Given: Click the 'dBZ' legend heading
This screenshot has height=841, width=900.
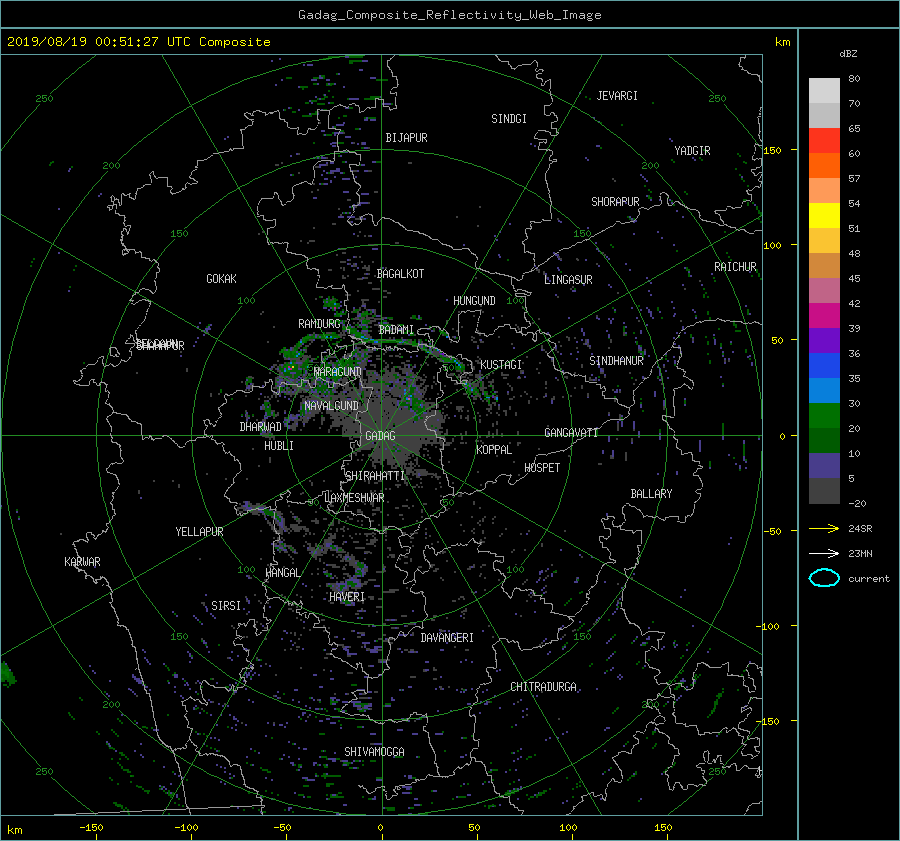Looking at the screenshot, I should tap(848, 54).
